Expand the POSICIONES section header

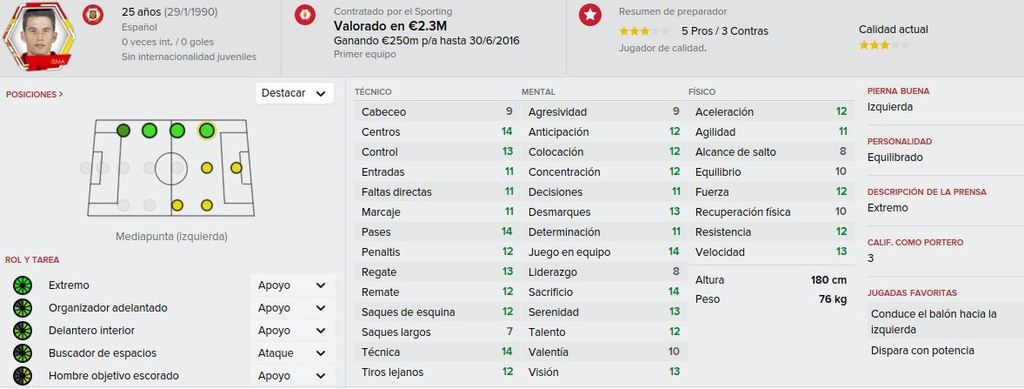(35, 95)
